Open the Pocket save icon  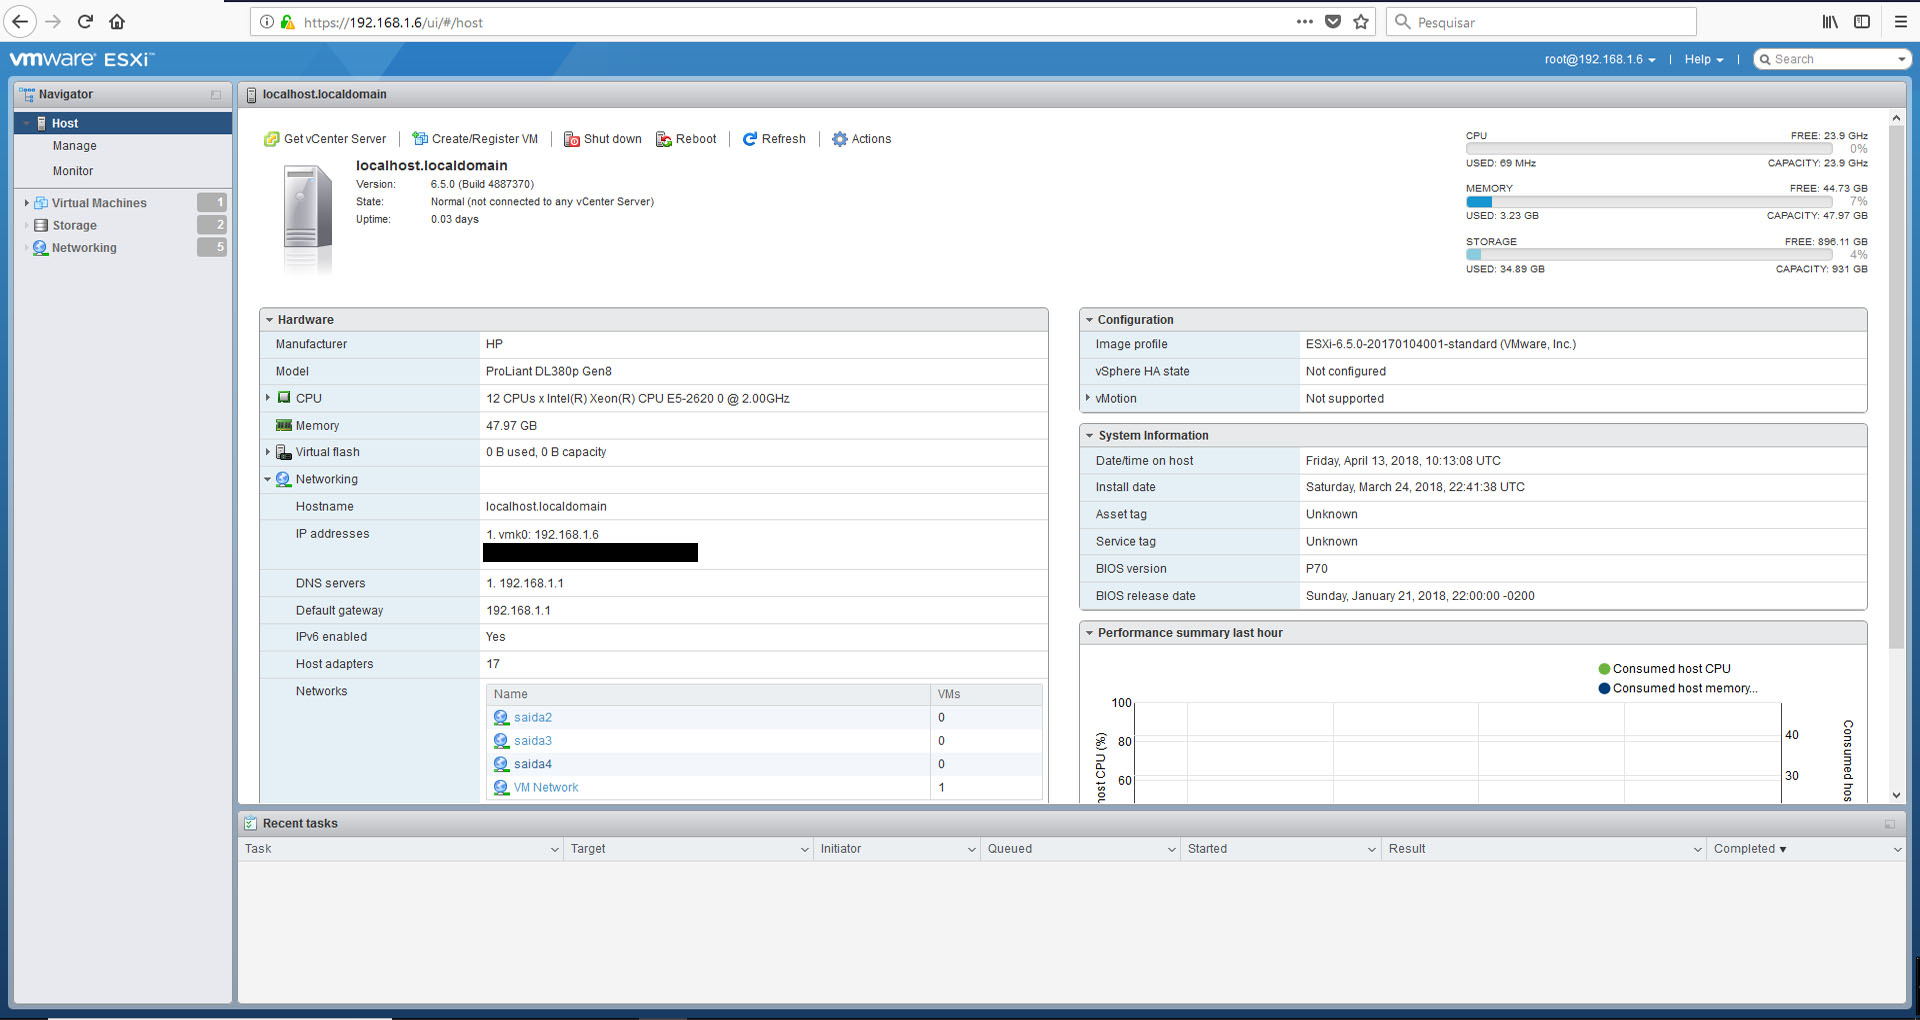click(1333, 22)
